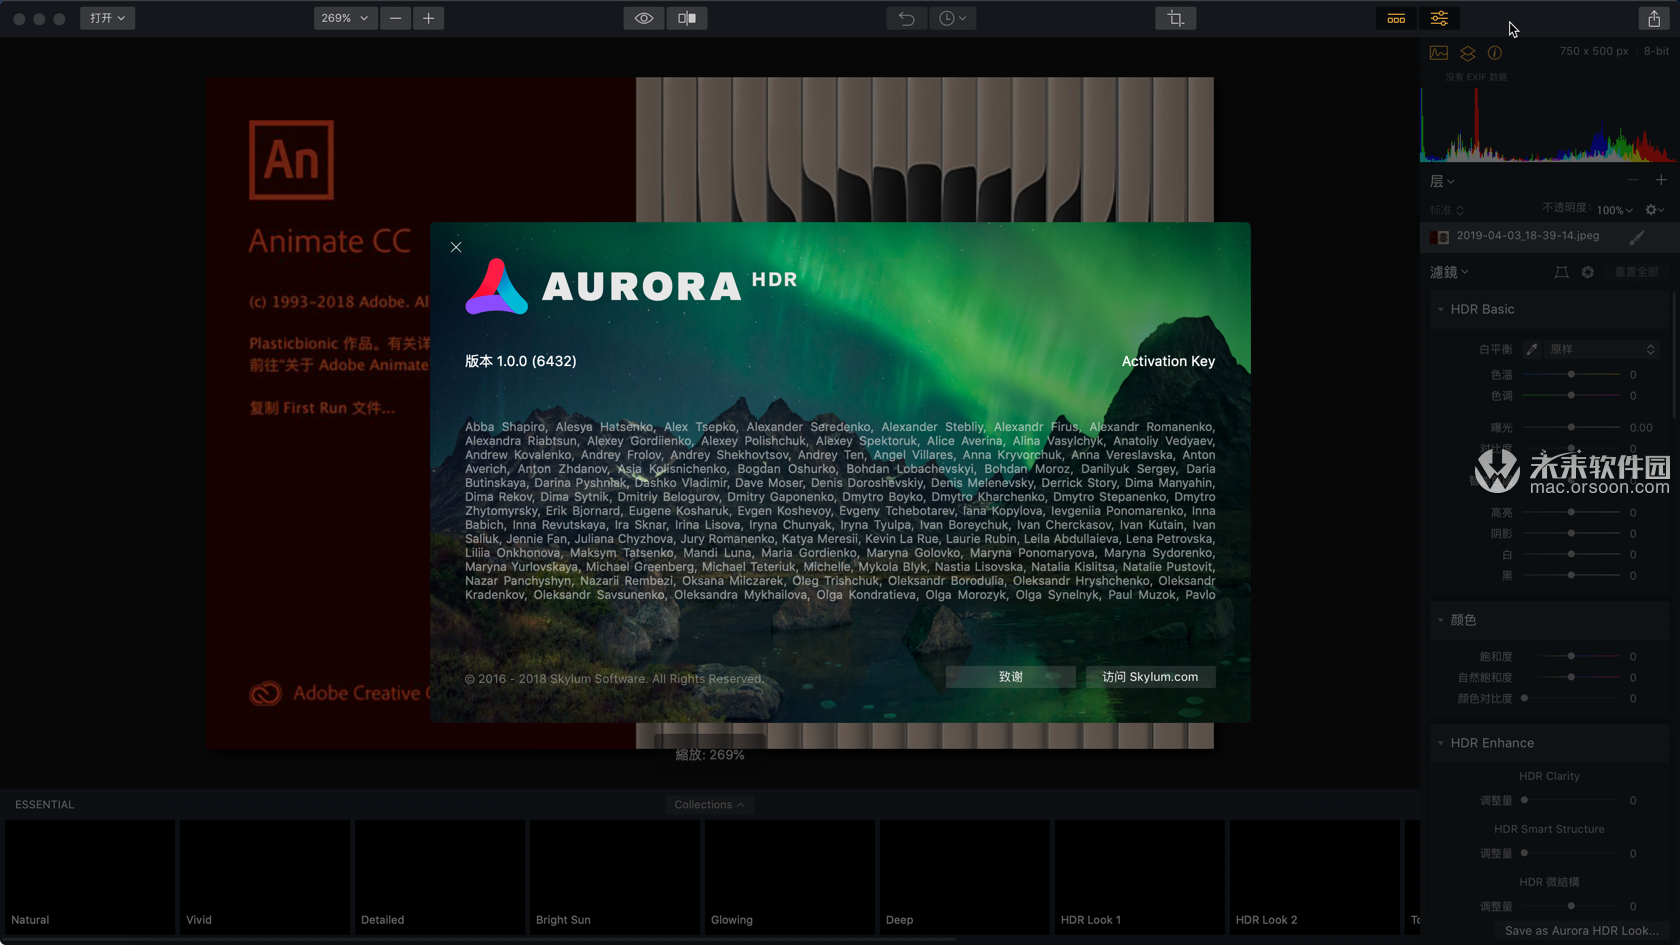Image resolution: width=1680 pixels, height=945 pixels.
Task: Open the layer settings gear menu
Action: (1655, 210)
